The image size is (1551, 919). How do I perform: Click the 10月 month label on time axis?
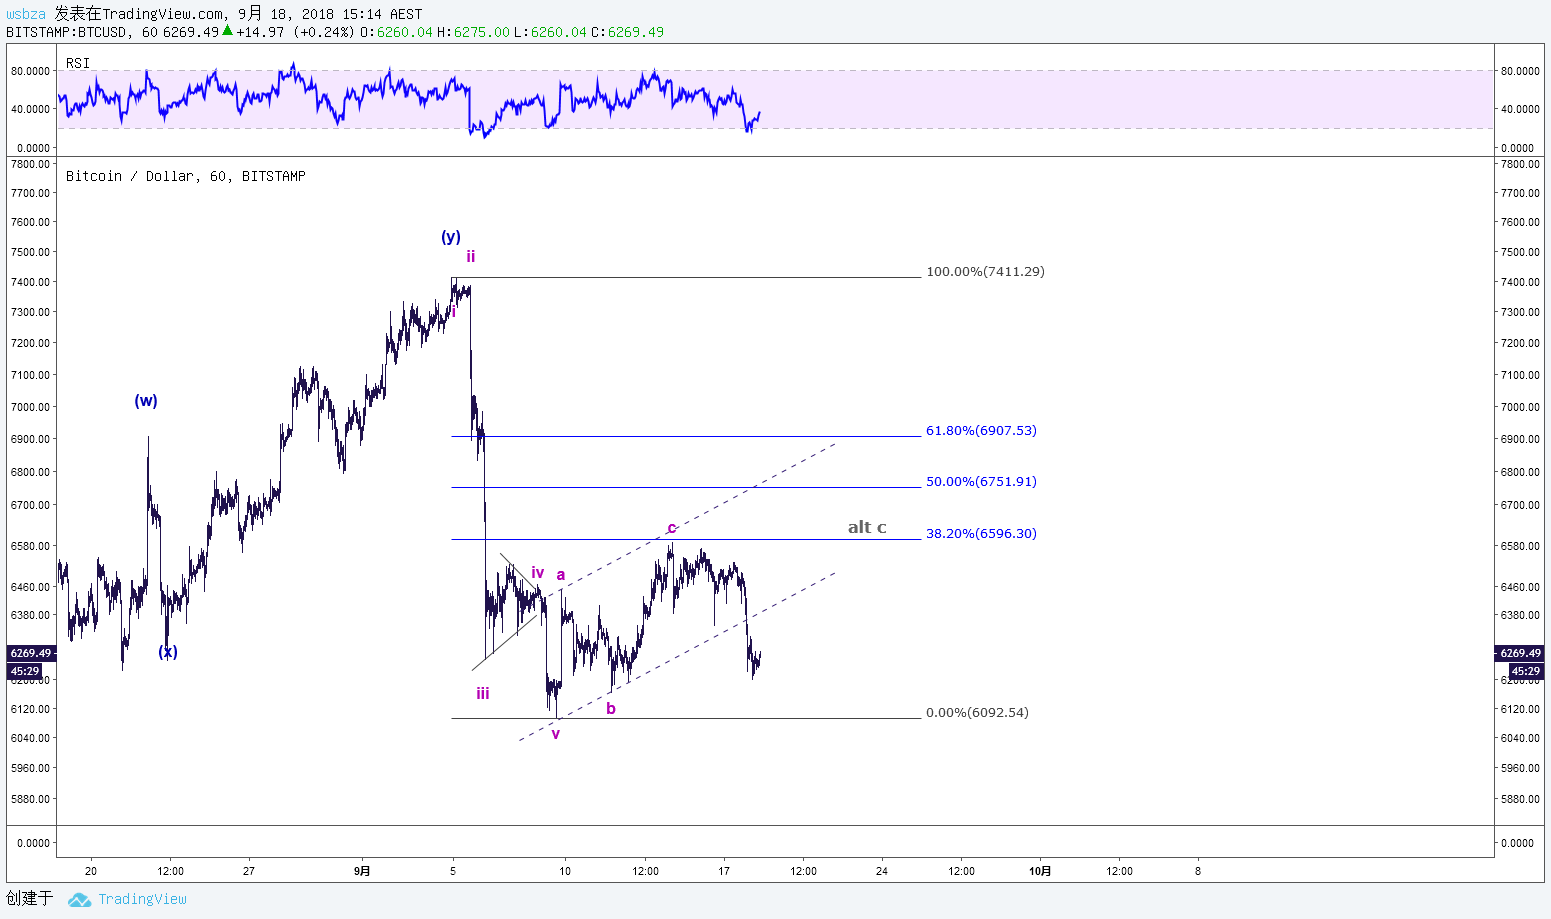pyautogui.click(x=1040, y=871)
